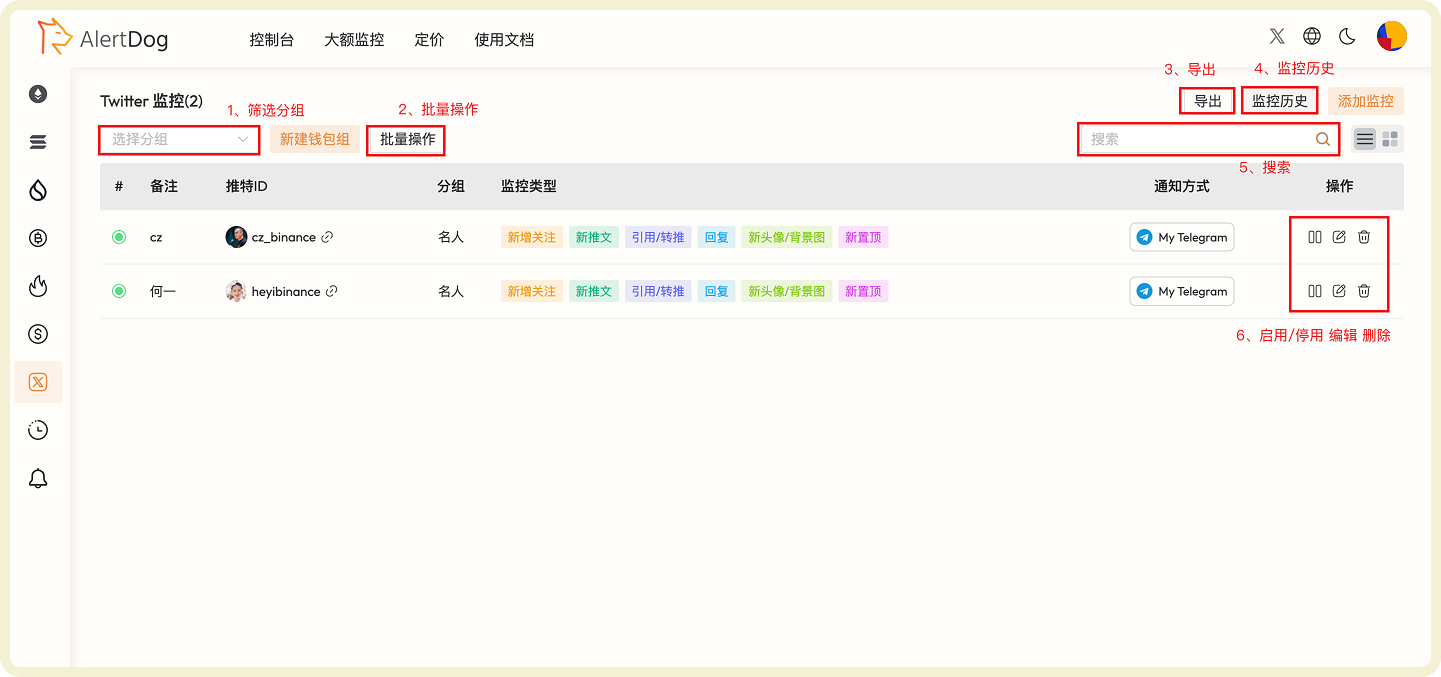Select the X Twitter monitor sidebar icon
This screenshot has width=1441, height=677.
[x=38, y=382]
